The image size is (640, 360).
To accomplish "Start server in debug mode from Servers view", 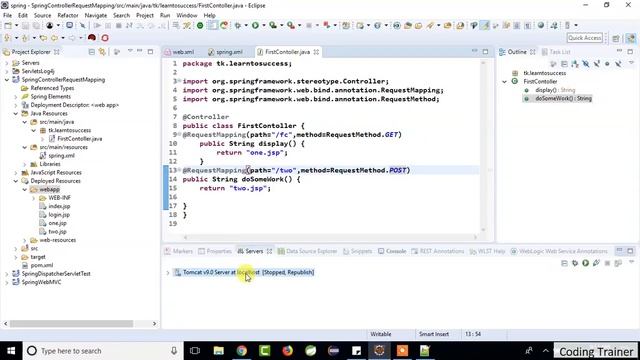I will pyautogui.click(x=575, y=263).
